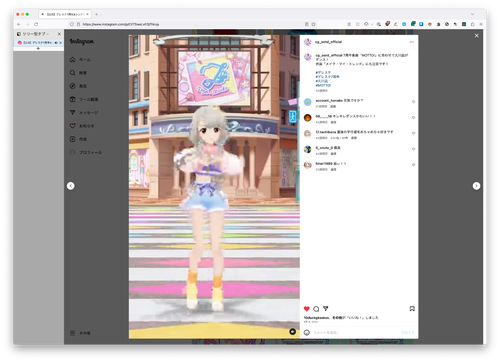Close the Instagram browser tab
Viewport: 500px width, 362px height.
pos(88,14)
